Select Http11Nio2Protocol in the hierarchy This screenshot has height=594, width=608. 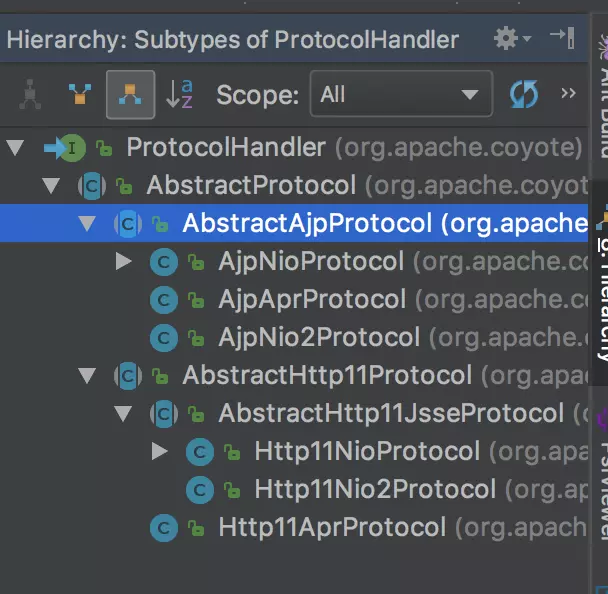(x=374, y=489)
